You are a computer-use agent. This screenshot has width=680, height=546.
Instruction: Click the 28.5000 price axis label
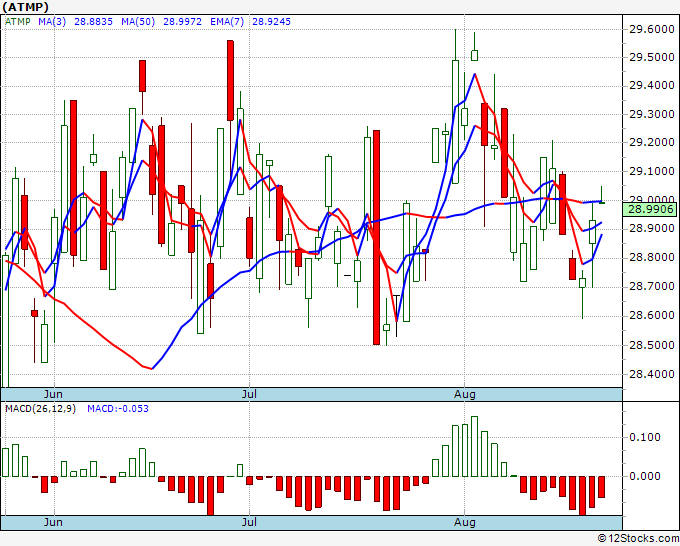(651, 345)
